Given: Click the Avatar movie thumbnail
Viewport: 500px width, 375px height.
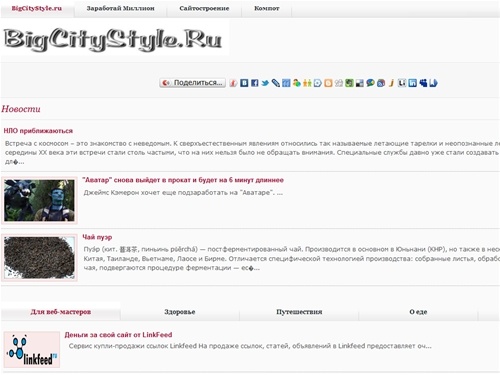Looking at the screenshot, I should (x=39, y=200).
